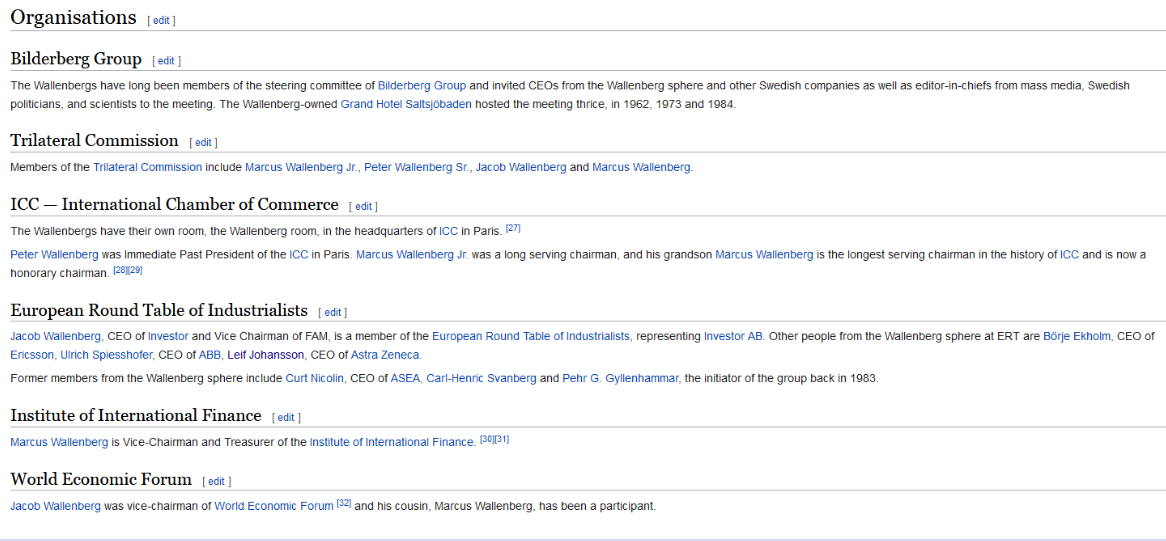Open the Ulrich Spiesshofer link
1166x541 pixels.
pos(106,354)
